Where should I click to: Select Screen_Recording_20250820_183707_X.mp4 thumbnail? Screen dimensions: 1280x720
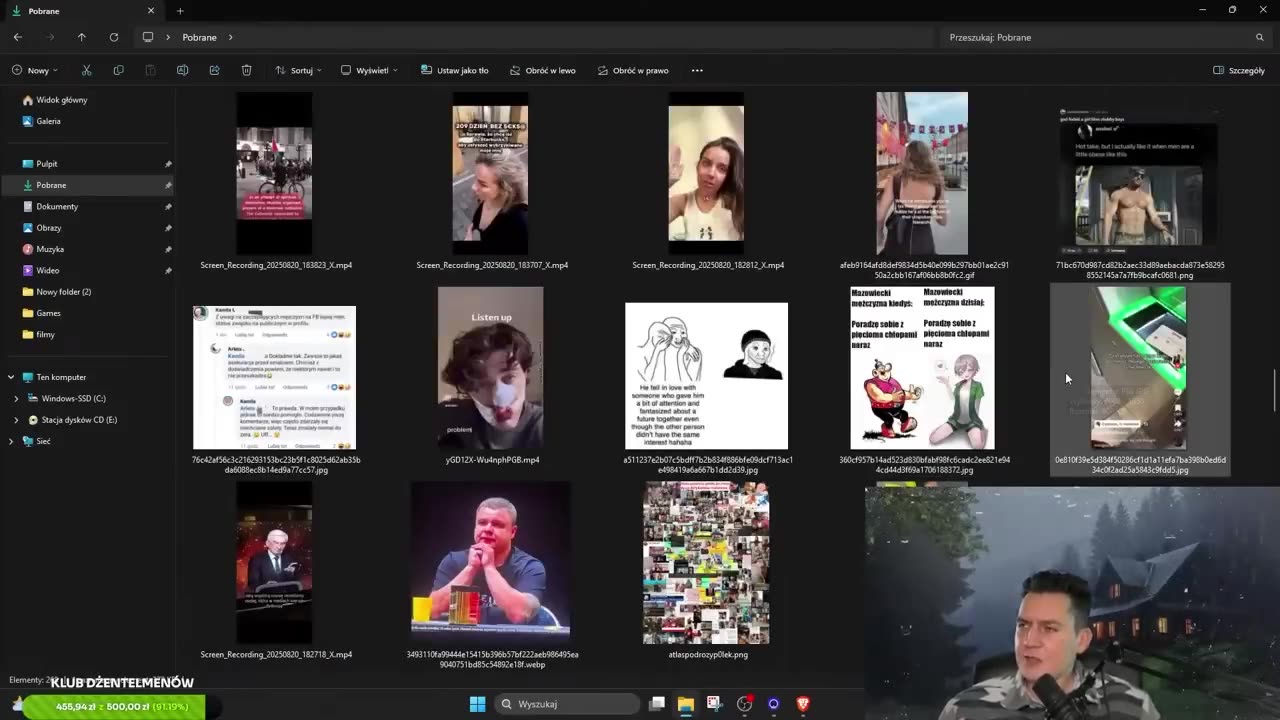[490, 173]
